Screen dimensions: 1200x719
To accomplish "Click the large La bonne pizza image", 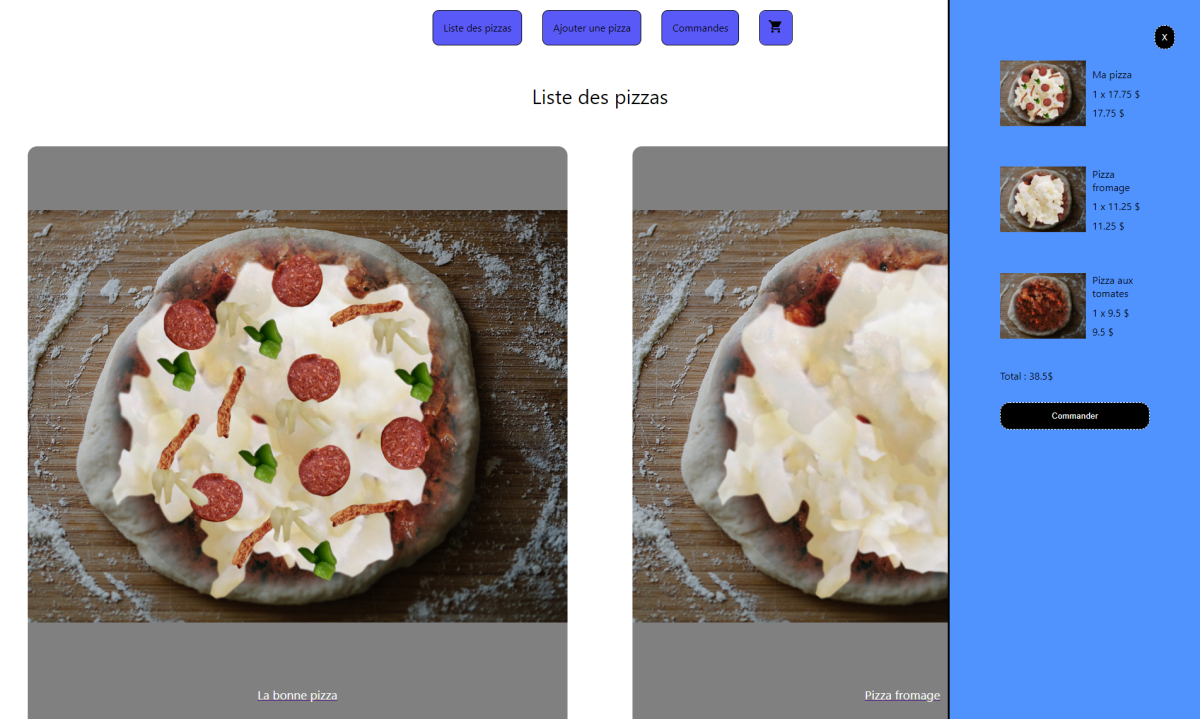I will click(x=297, y=416).
